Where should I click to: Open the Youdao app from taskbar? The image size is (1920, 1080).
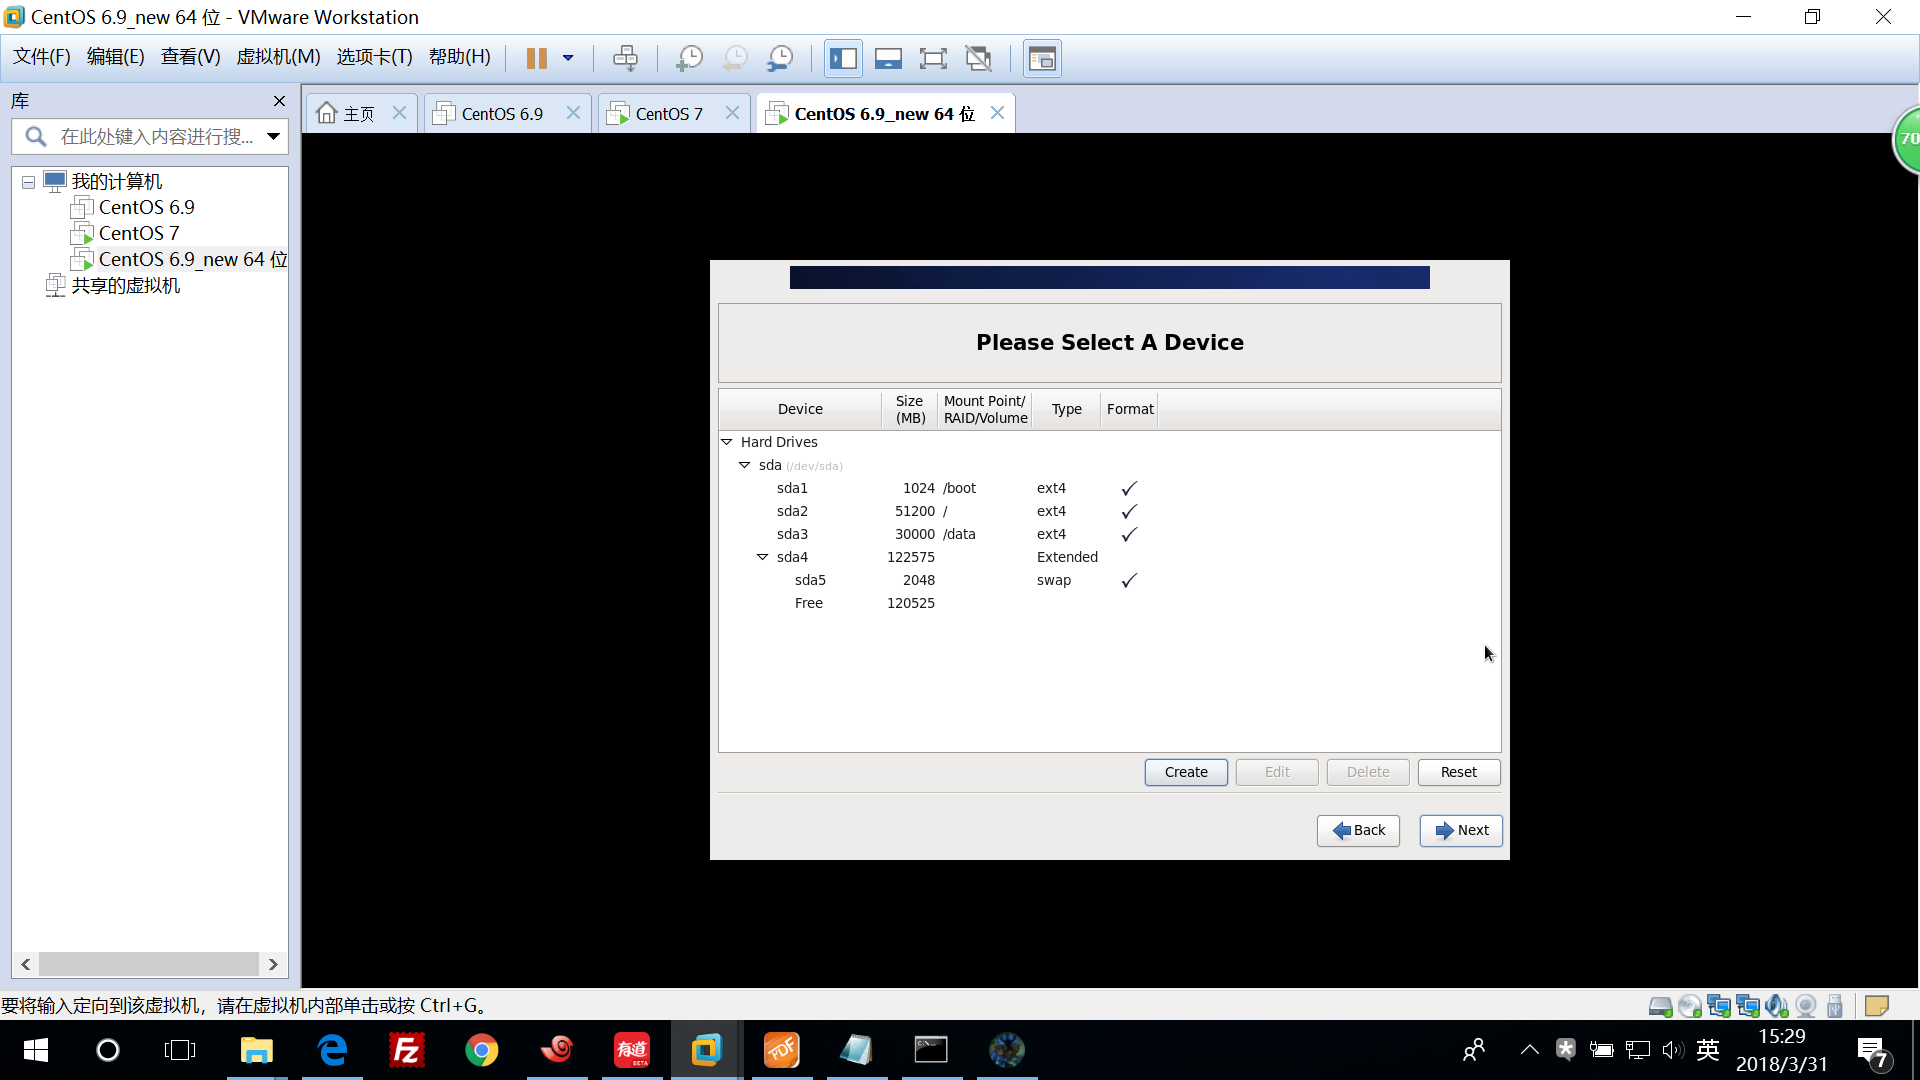(x=632, y=1050)
